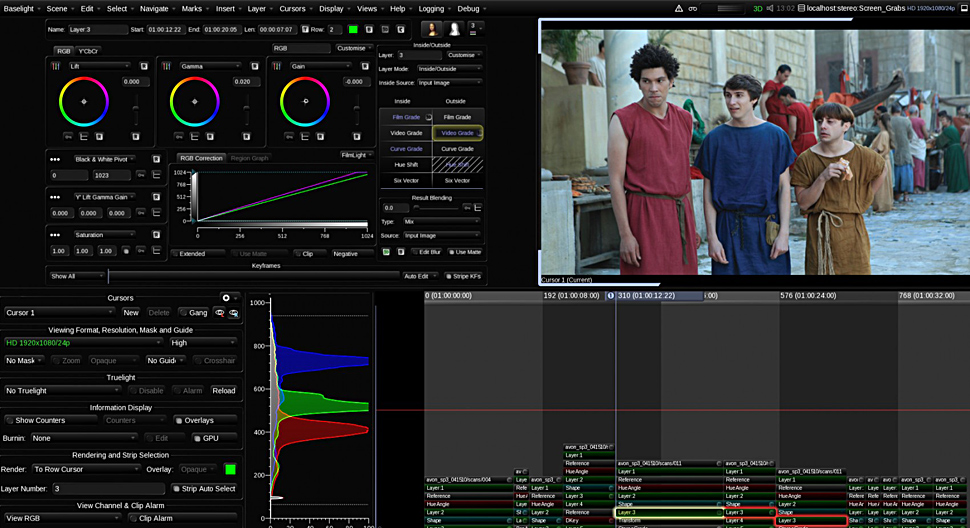Toggle the Overlays checkbox in Information Display
Screen dimensions: 970x528
click(x=179, y=420)
